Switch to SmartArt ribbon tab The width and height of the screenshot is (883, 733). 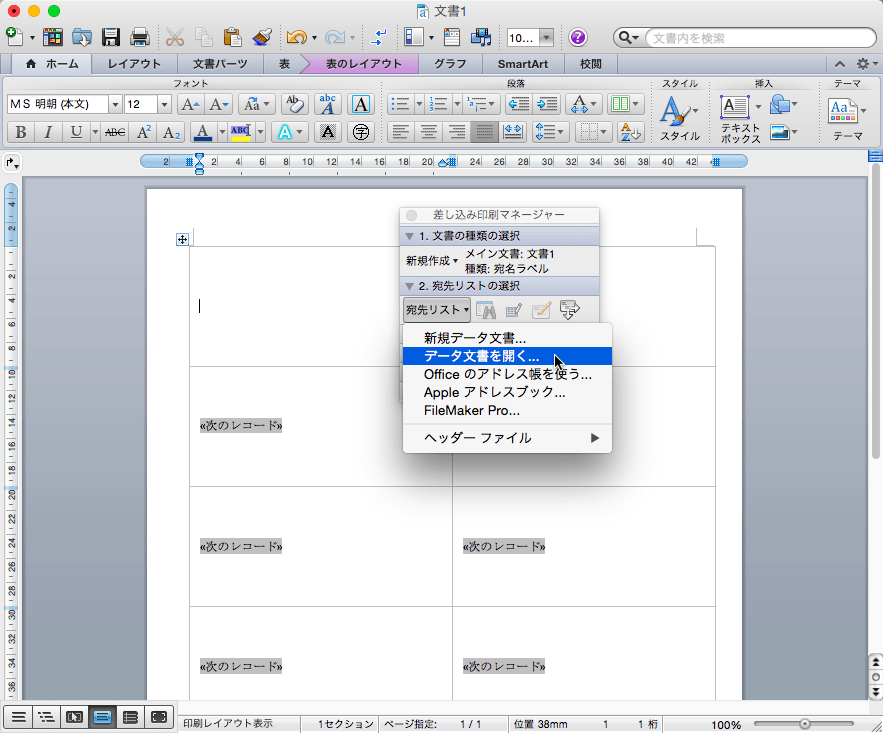(x=523, y=64)
